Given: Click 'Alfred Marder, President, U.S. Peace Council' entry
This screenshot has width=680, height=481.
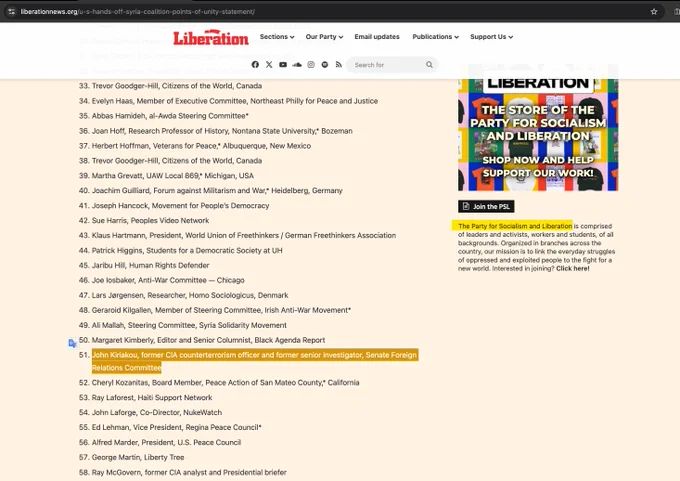Looking at the screenshot, I should pyautogui.click(x=166, y=442).
